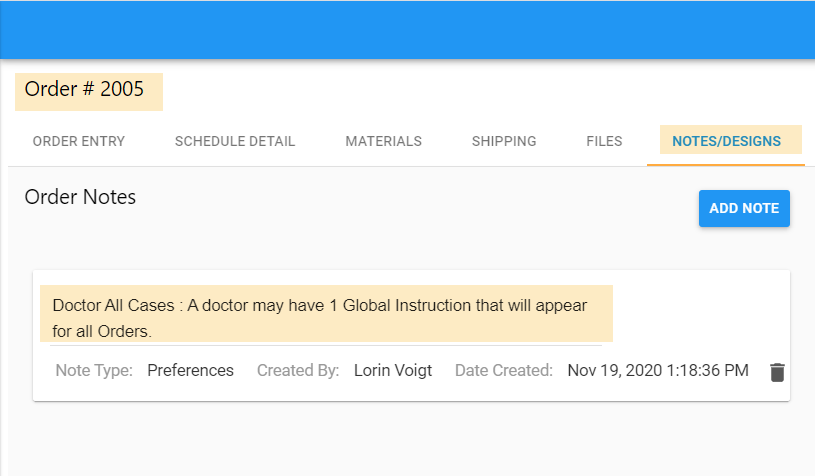Open the Order Entry tab

point(79,141)
